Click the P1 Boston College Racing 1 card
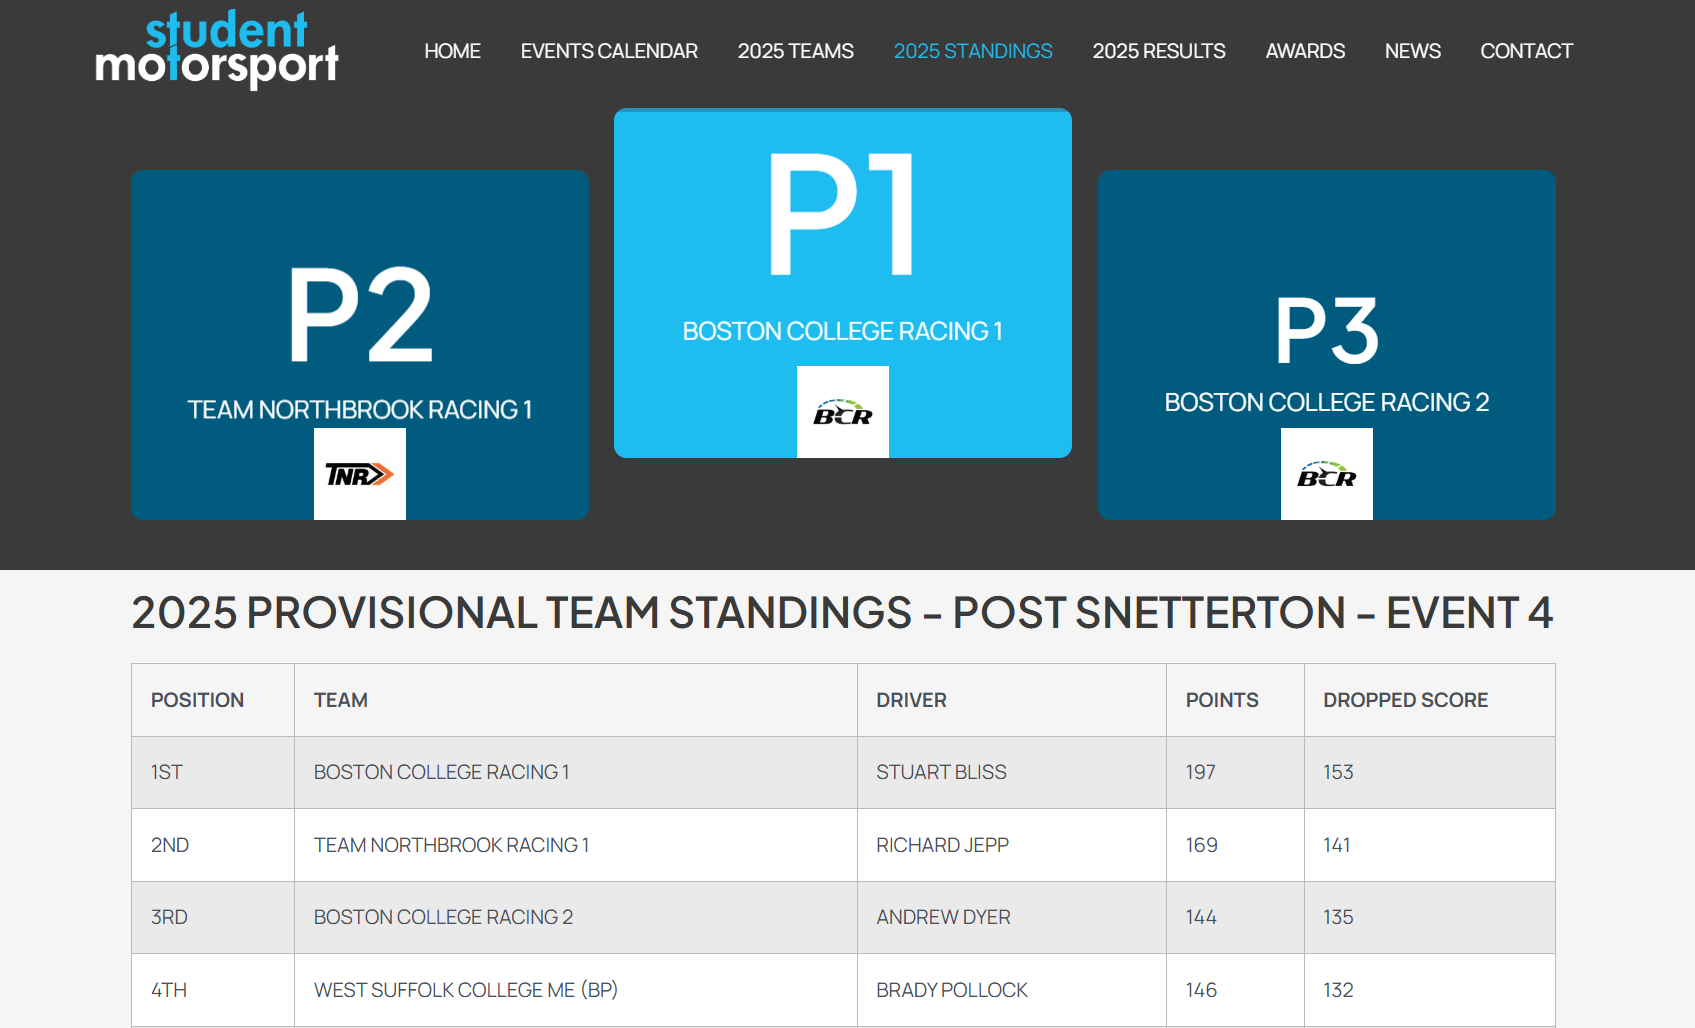 point(843,283)
